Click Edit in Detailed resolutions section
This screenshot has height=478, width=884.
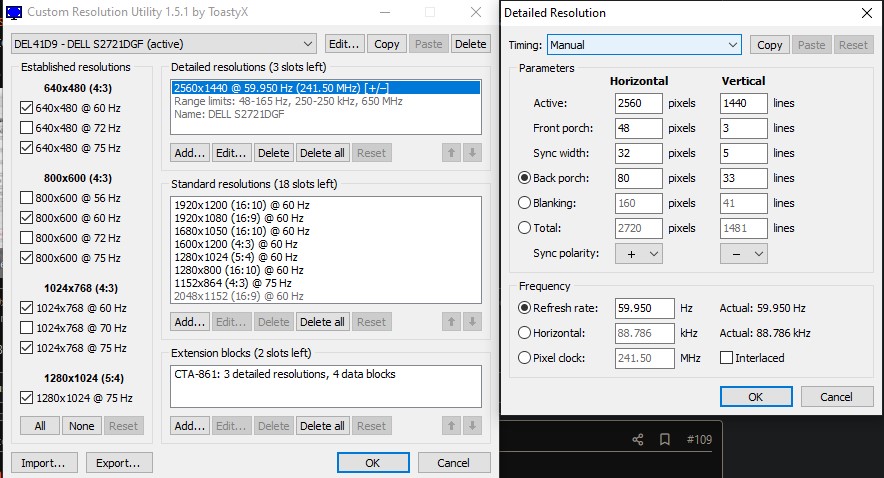pos(231,153)
